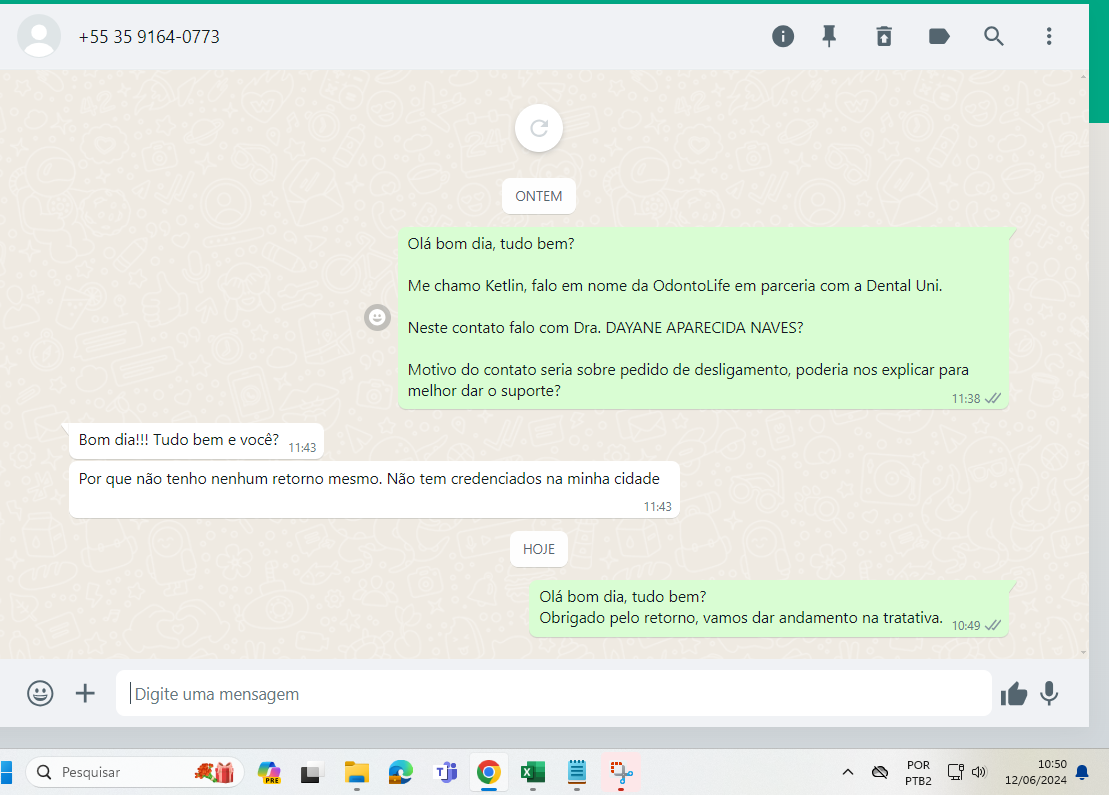Open clock showing 10:50 12/06/2024
The image size is (1109, 795).
(1035, 772)
